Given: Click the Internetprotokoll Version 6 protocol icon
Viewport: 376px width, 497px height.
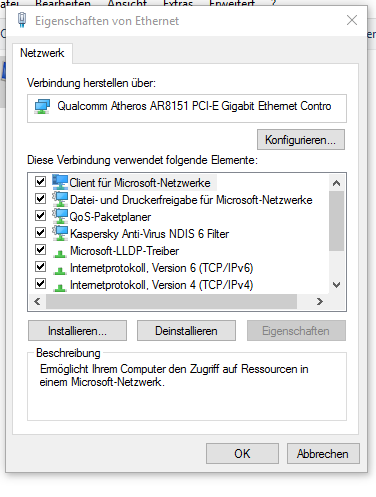Looking at the screenshot, I should click(60, 271).
